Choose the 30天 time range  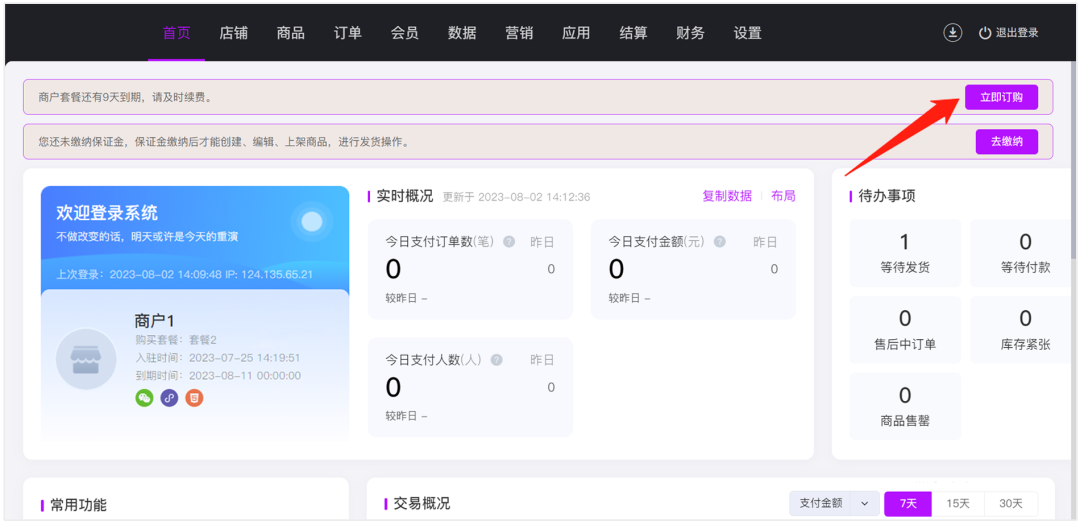pyautogui.click(x=1011, y=503)
